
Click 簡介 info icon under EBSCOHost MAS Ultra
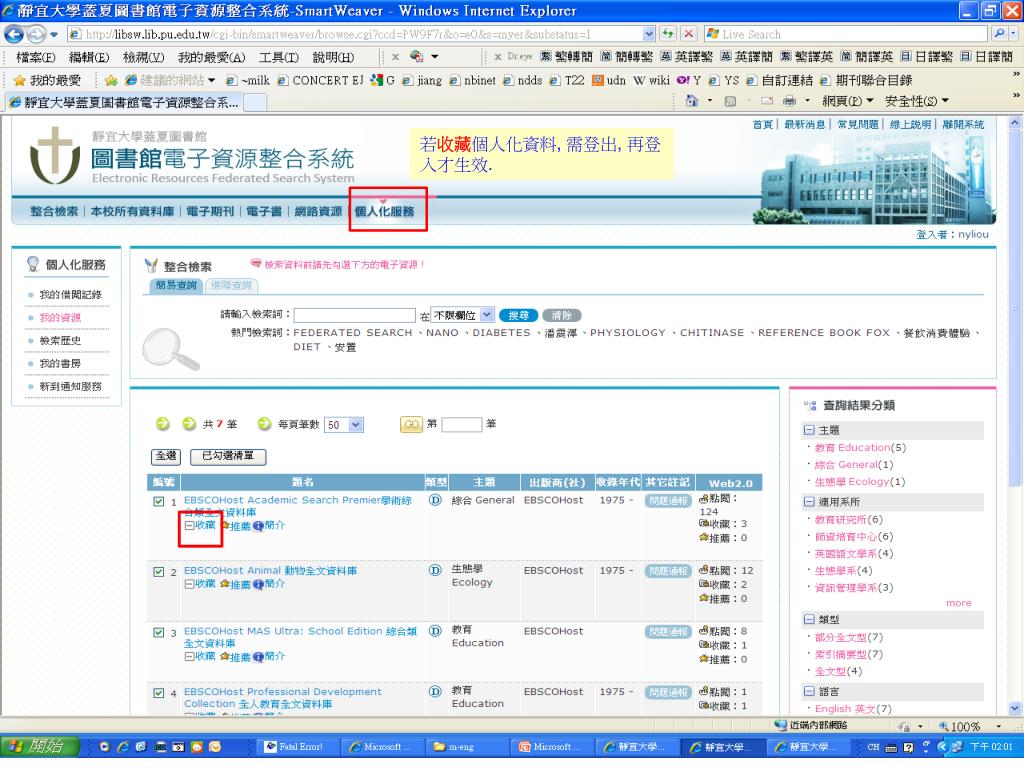(258, 656)
